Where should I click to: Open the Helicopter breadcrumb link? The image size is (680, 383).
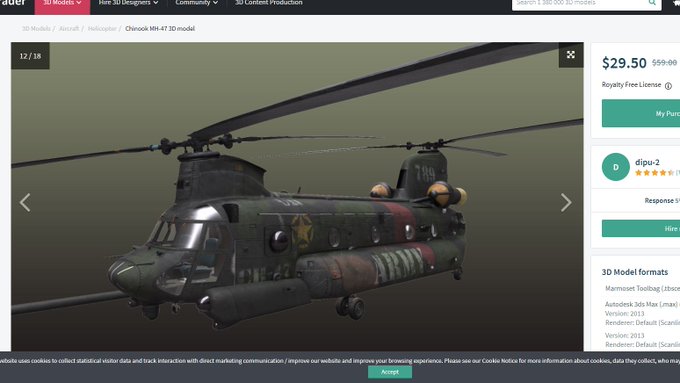102,29
